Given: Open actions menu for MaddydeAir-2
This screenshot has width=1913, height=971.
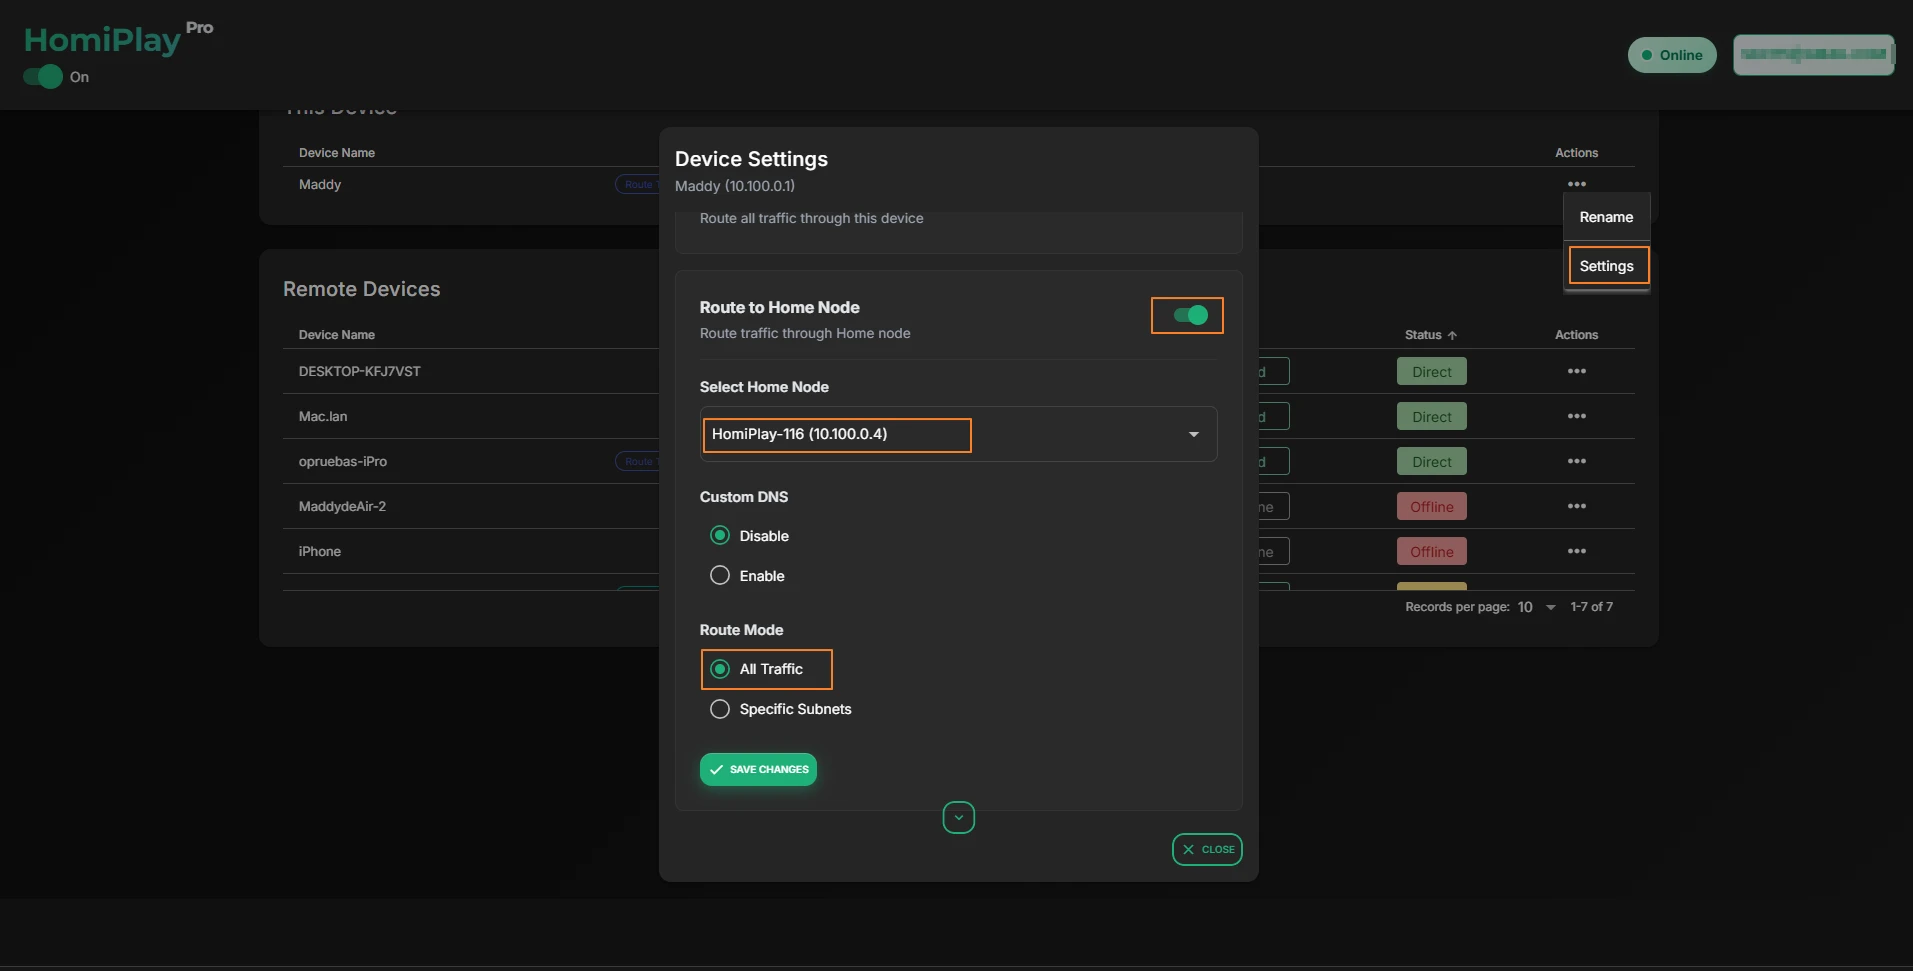Looking at the screenshot, I should (1576, 506).
